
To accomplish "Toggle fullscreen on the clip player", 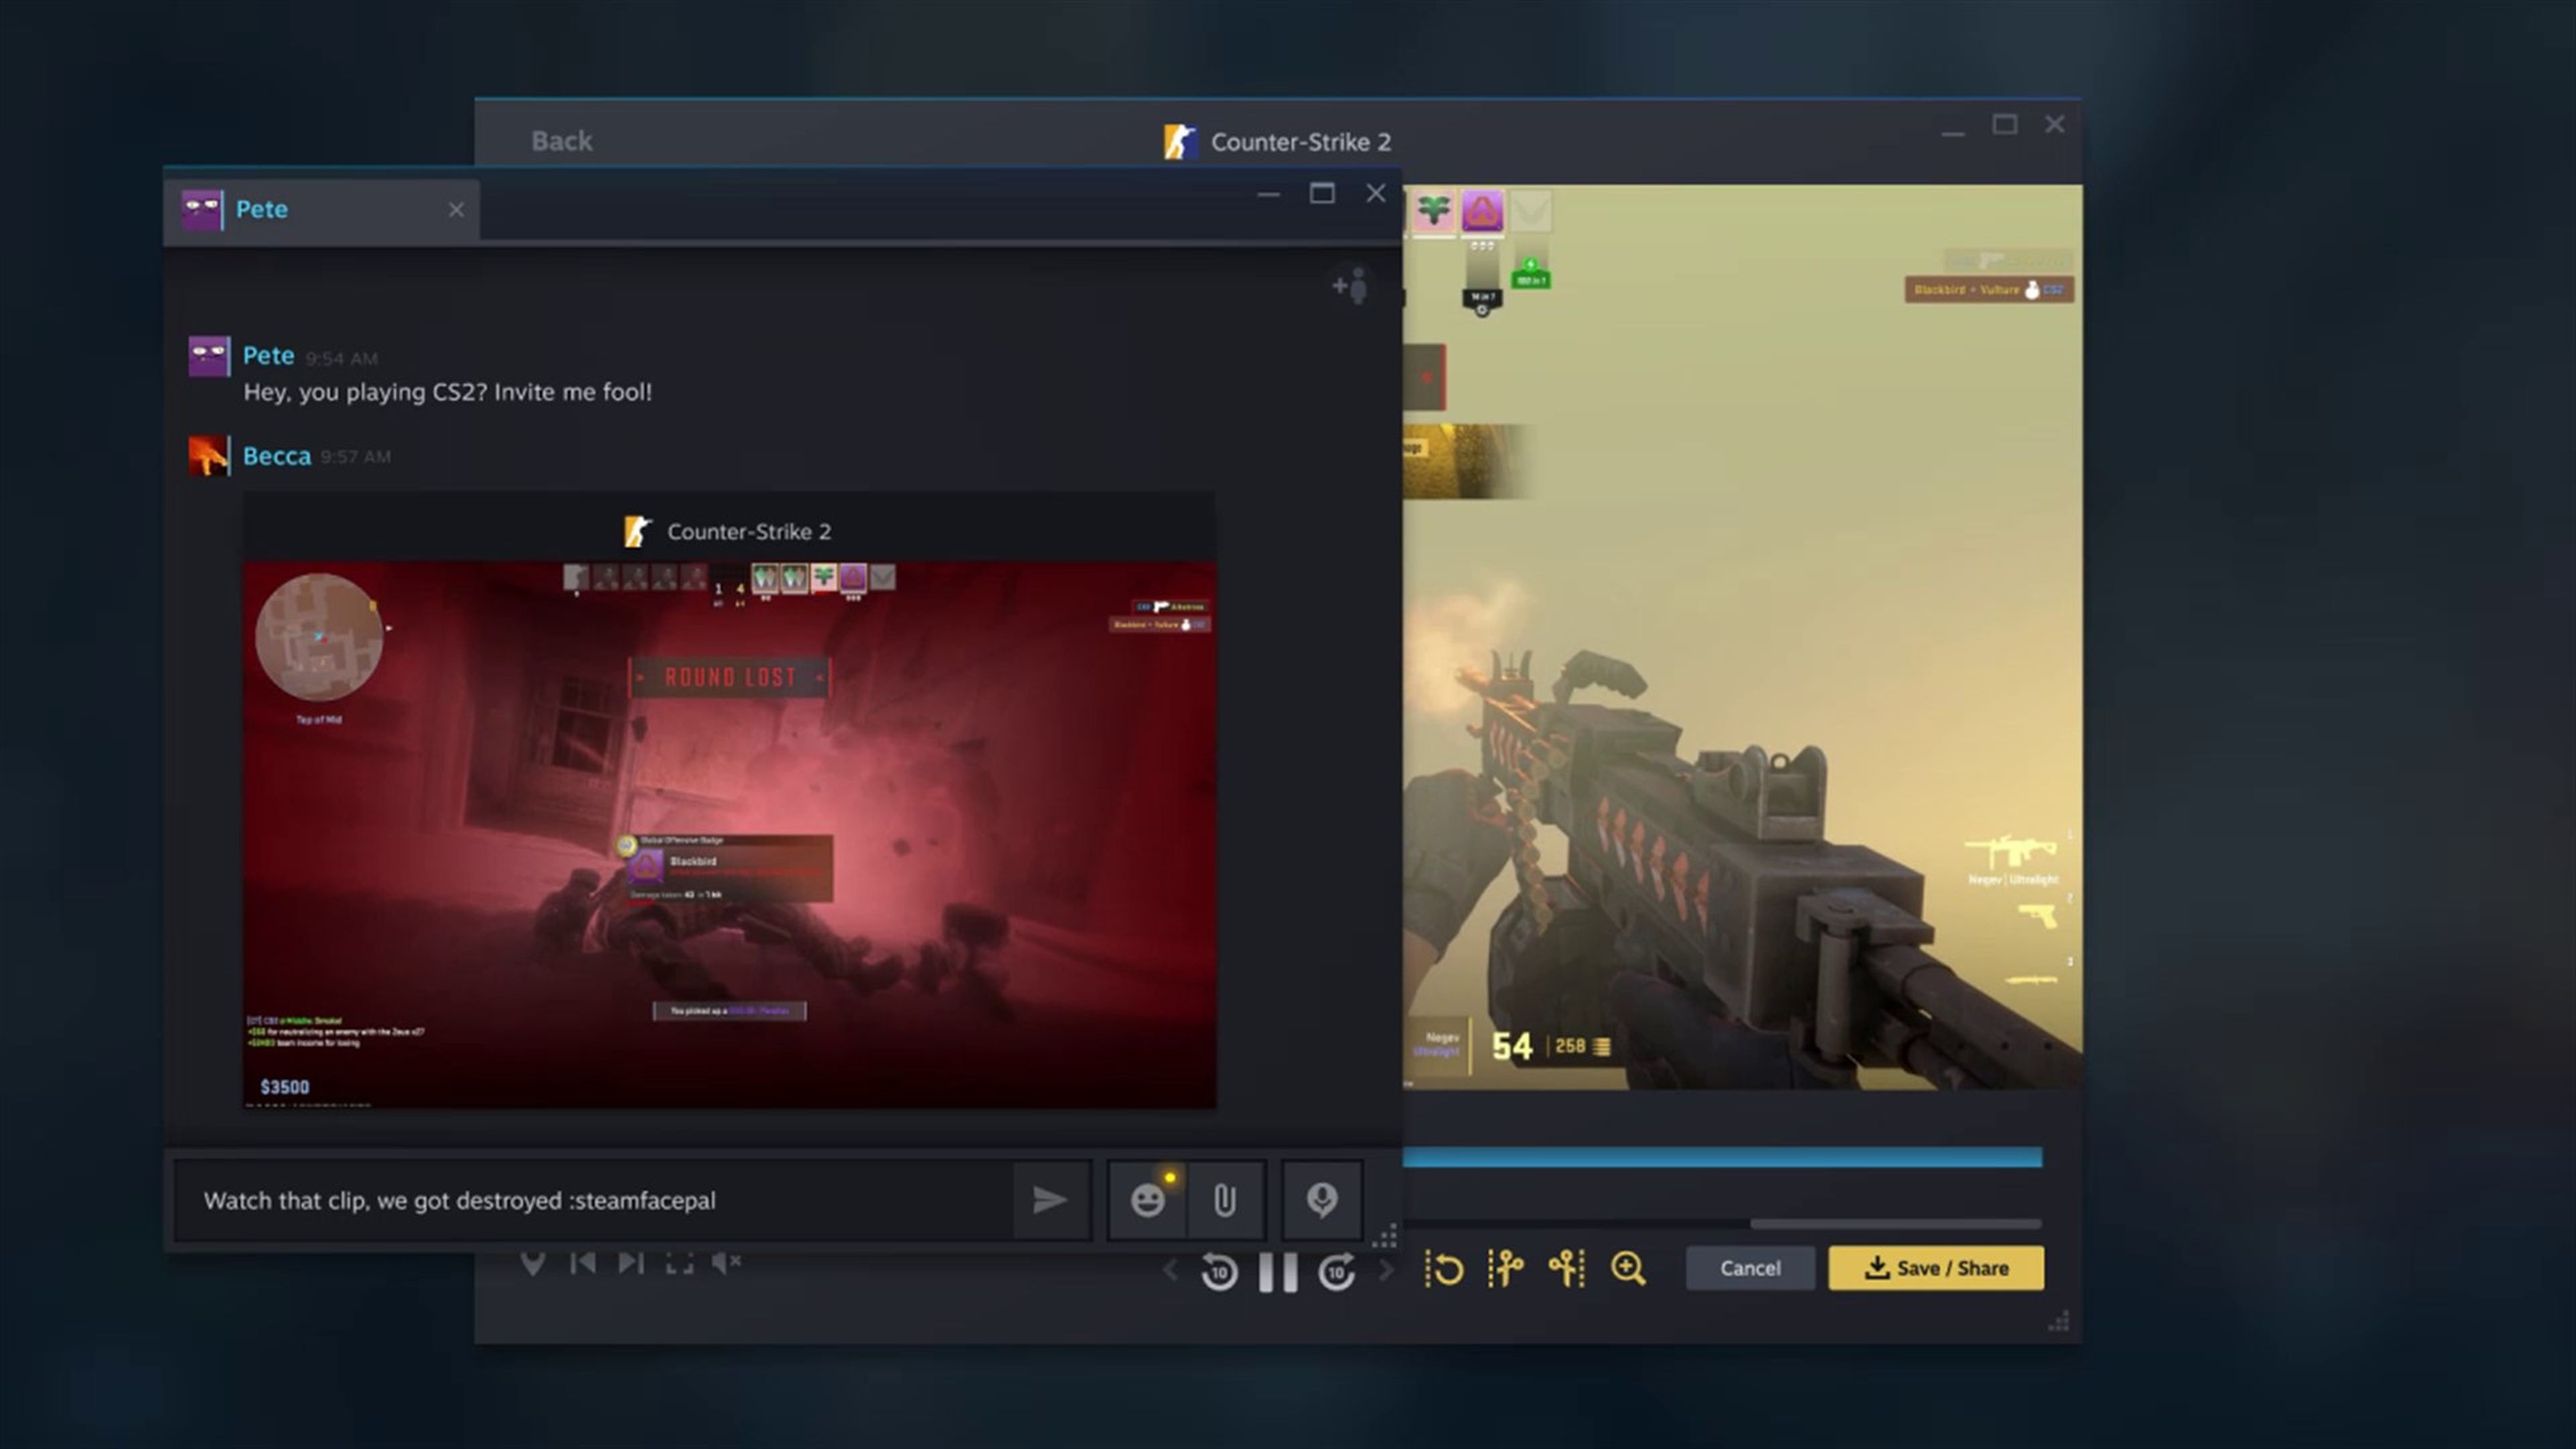I will pyautogui.click(x=681, y=1262).
